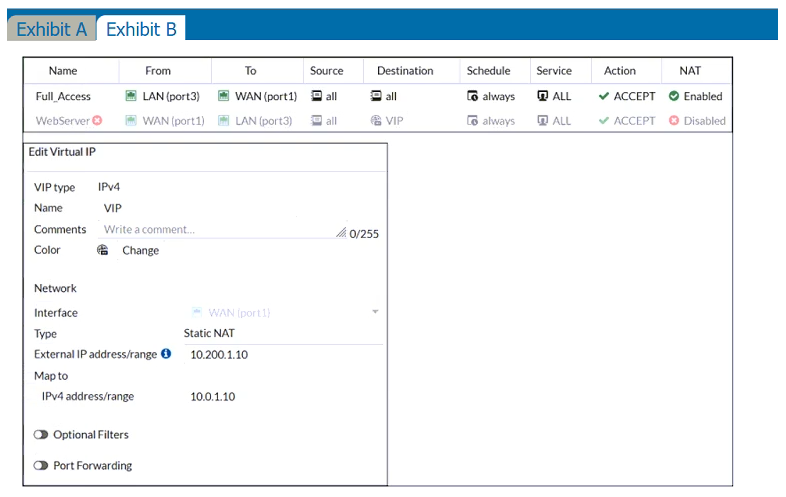Click the source 'all' address icon in WebServer row

pos(316,120)
